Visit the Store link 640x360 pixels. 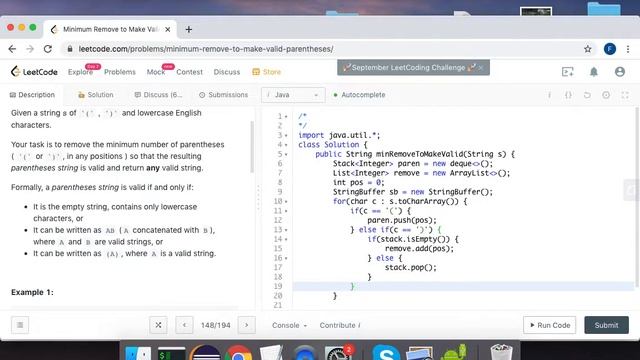coord(267,72)
